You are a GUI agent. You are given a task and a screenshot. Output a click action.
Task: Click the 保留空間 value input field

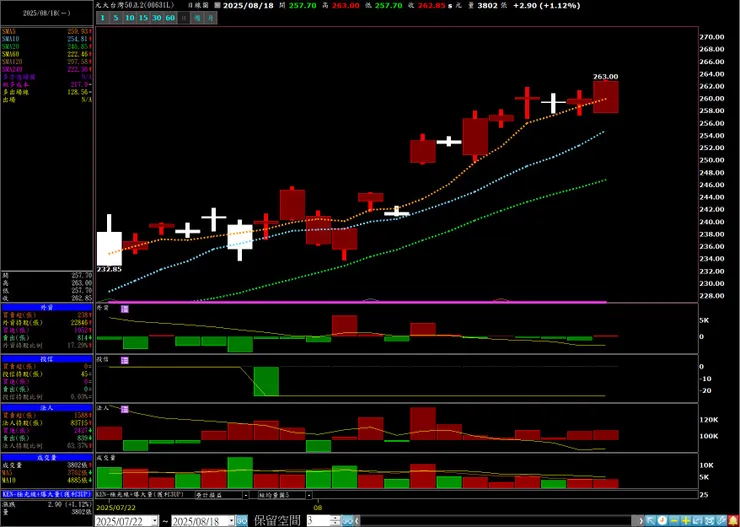tap(319, 521)
